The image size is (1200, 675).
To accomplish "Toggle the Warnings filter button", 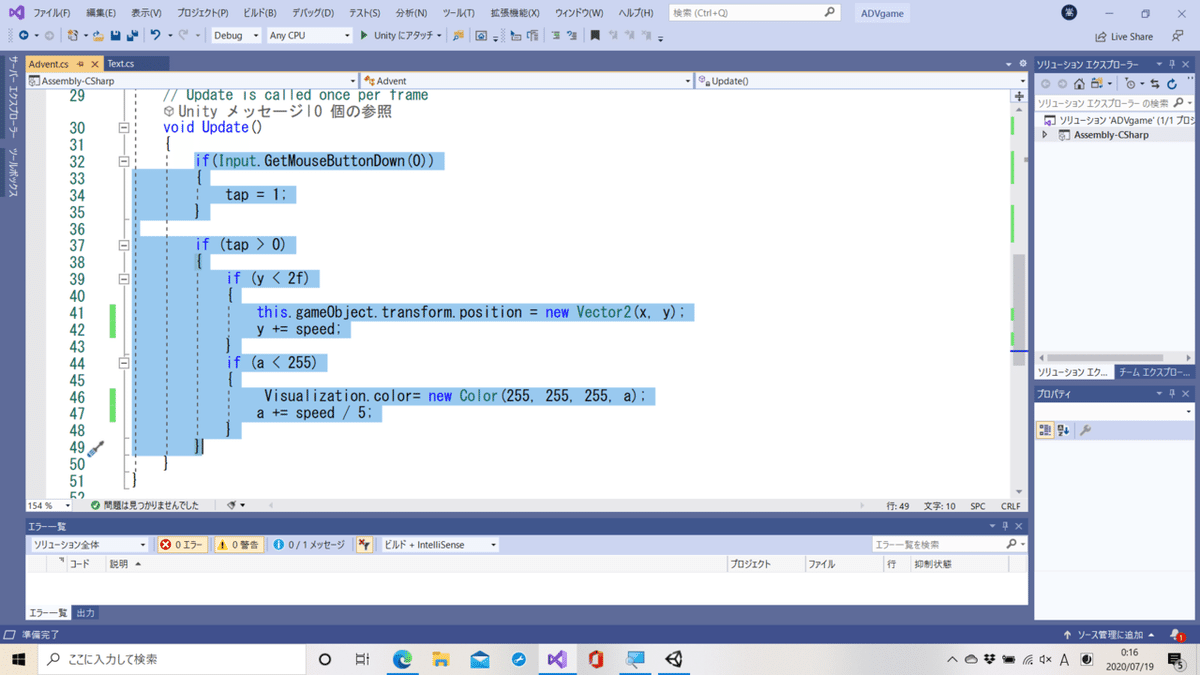I will point(238,545).
